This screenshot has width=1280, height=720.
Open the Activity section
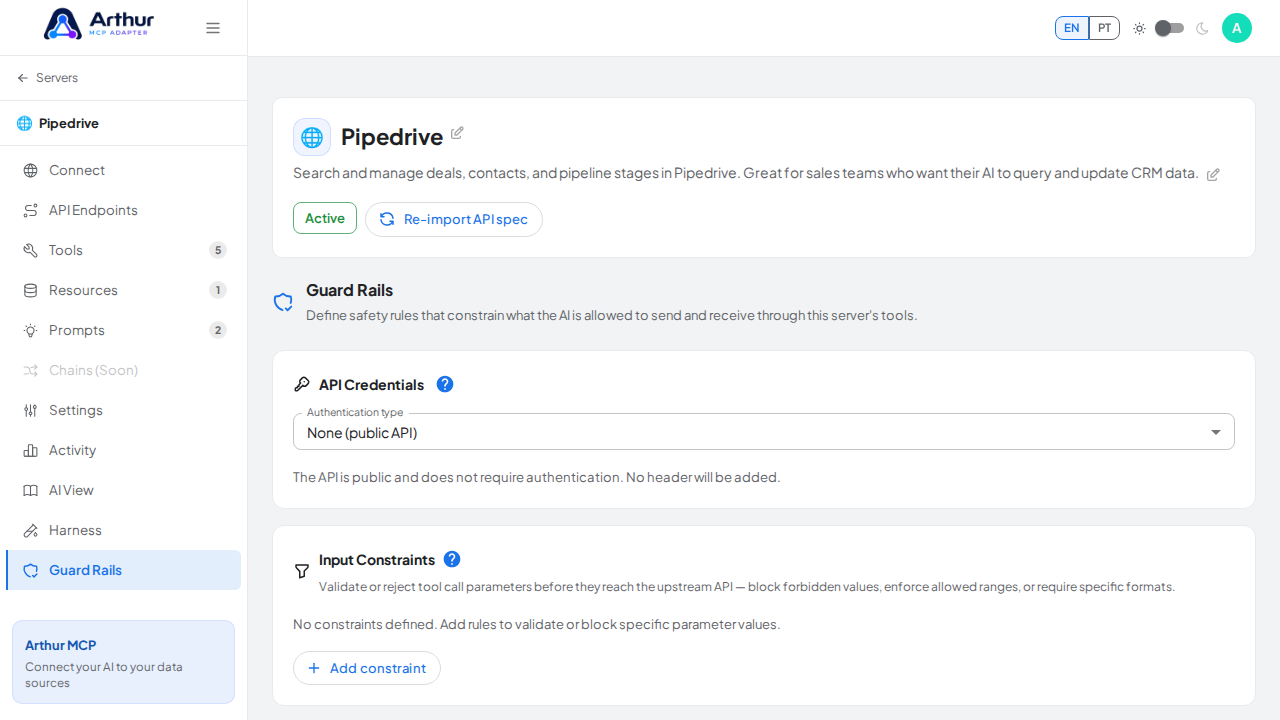124,450
